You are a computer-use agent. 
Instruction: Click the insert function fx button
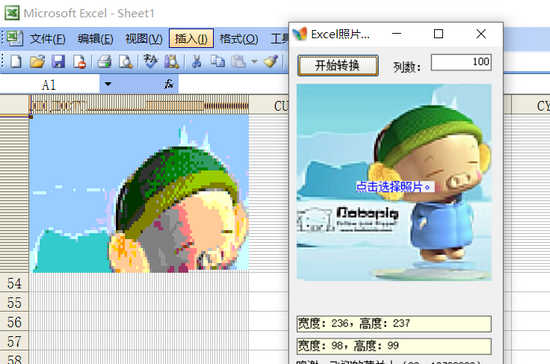[169, 84]
